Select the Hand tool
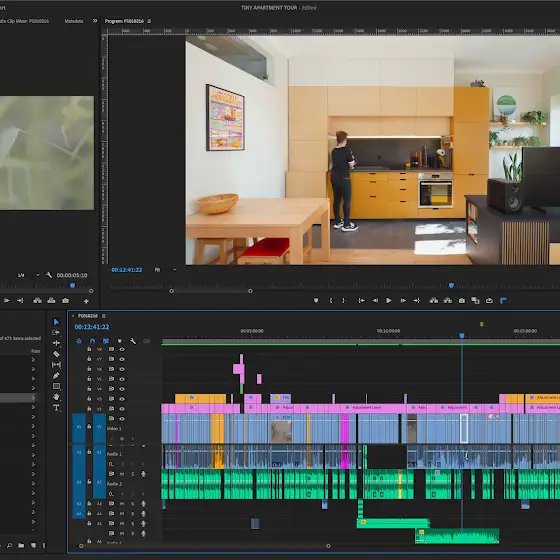 (x=56, y=397)
